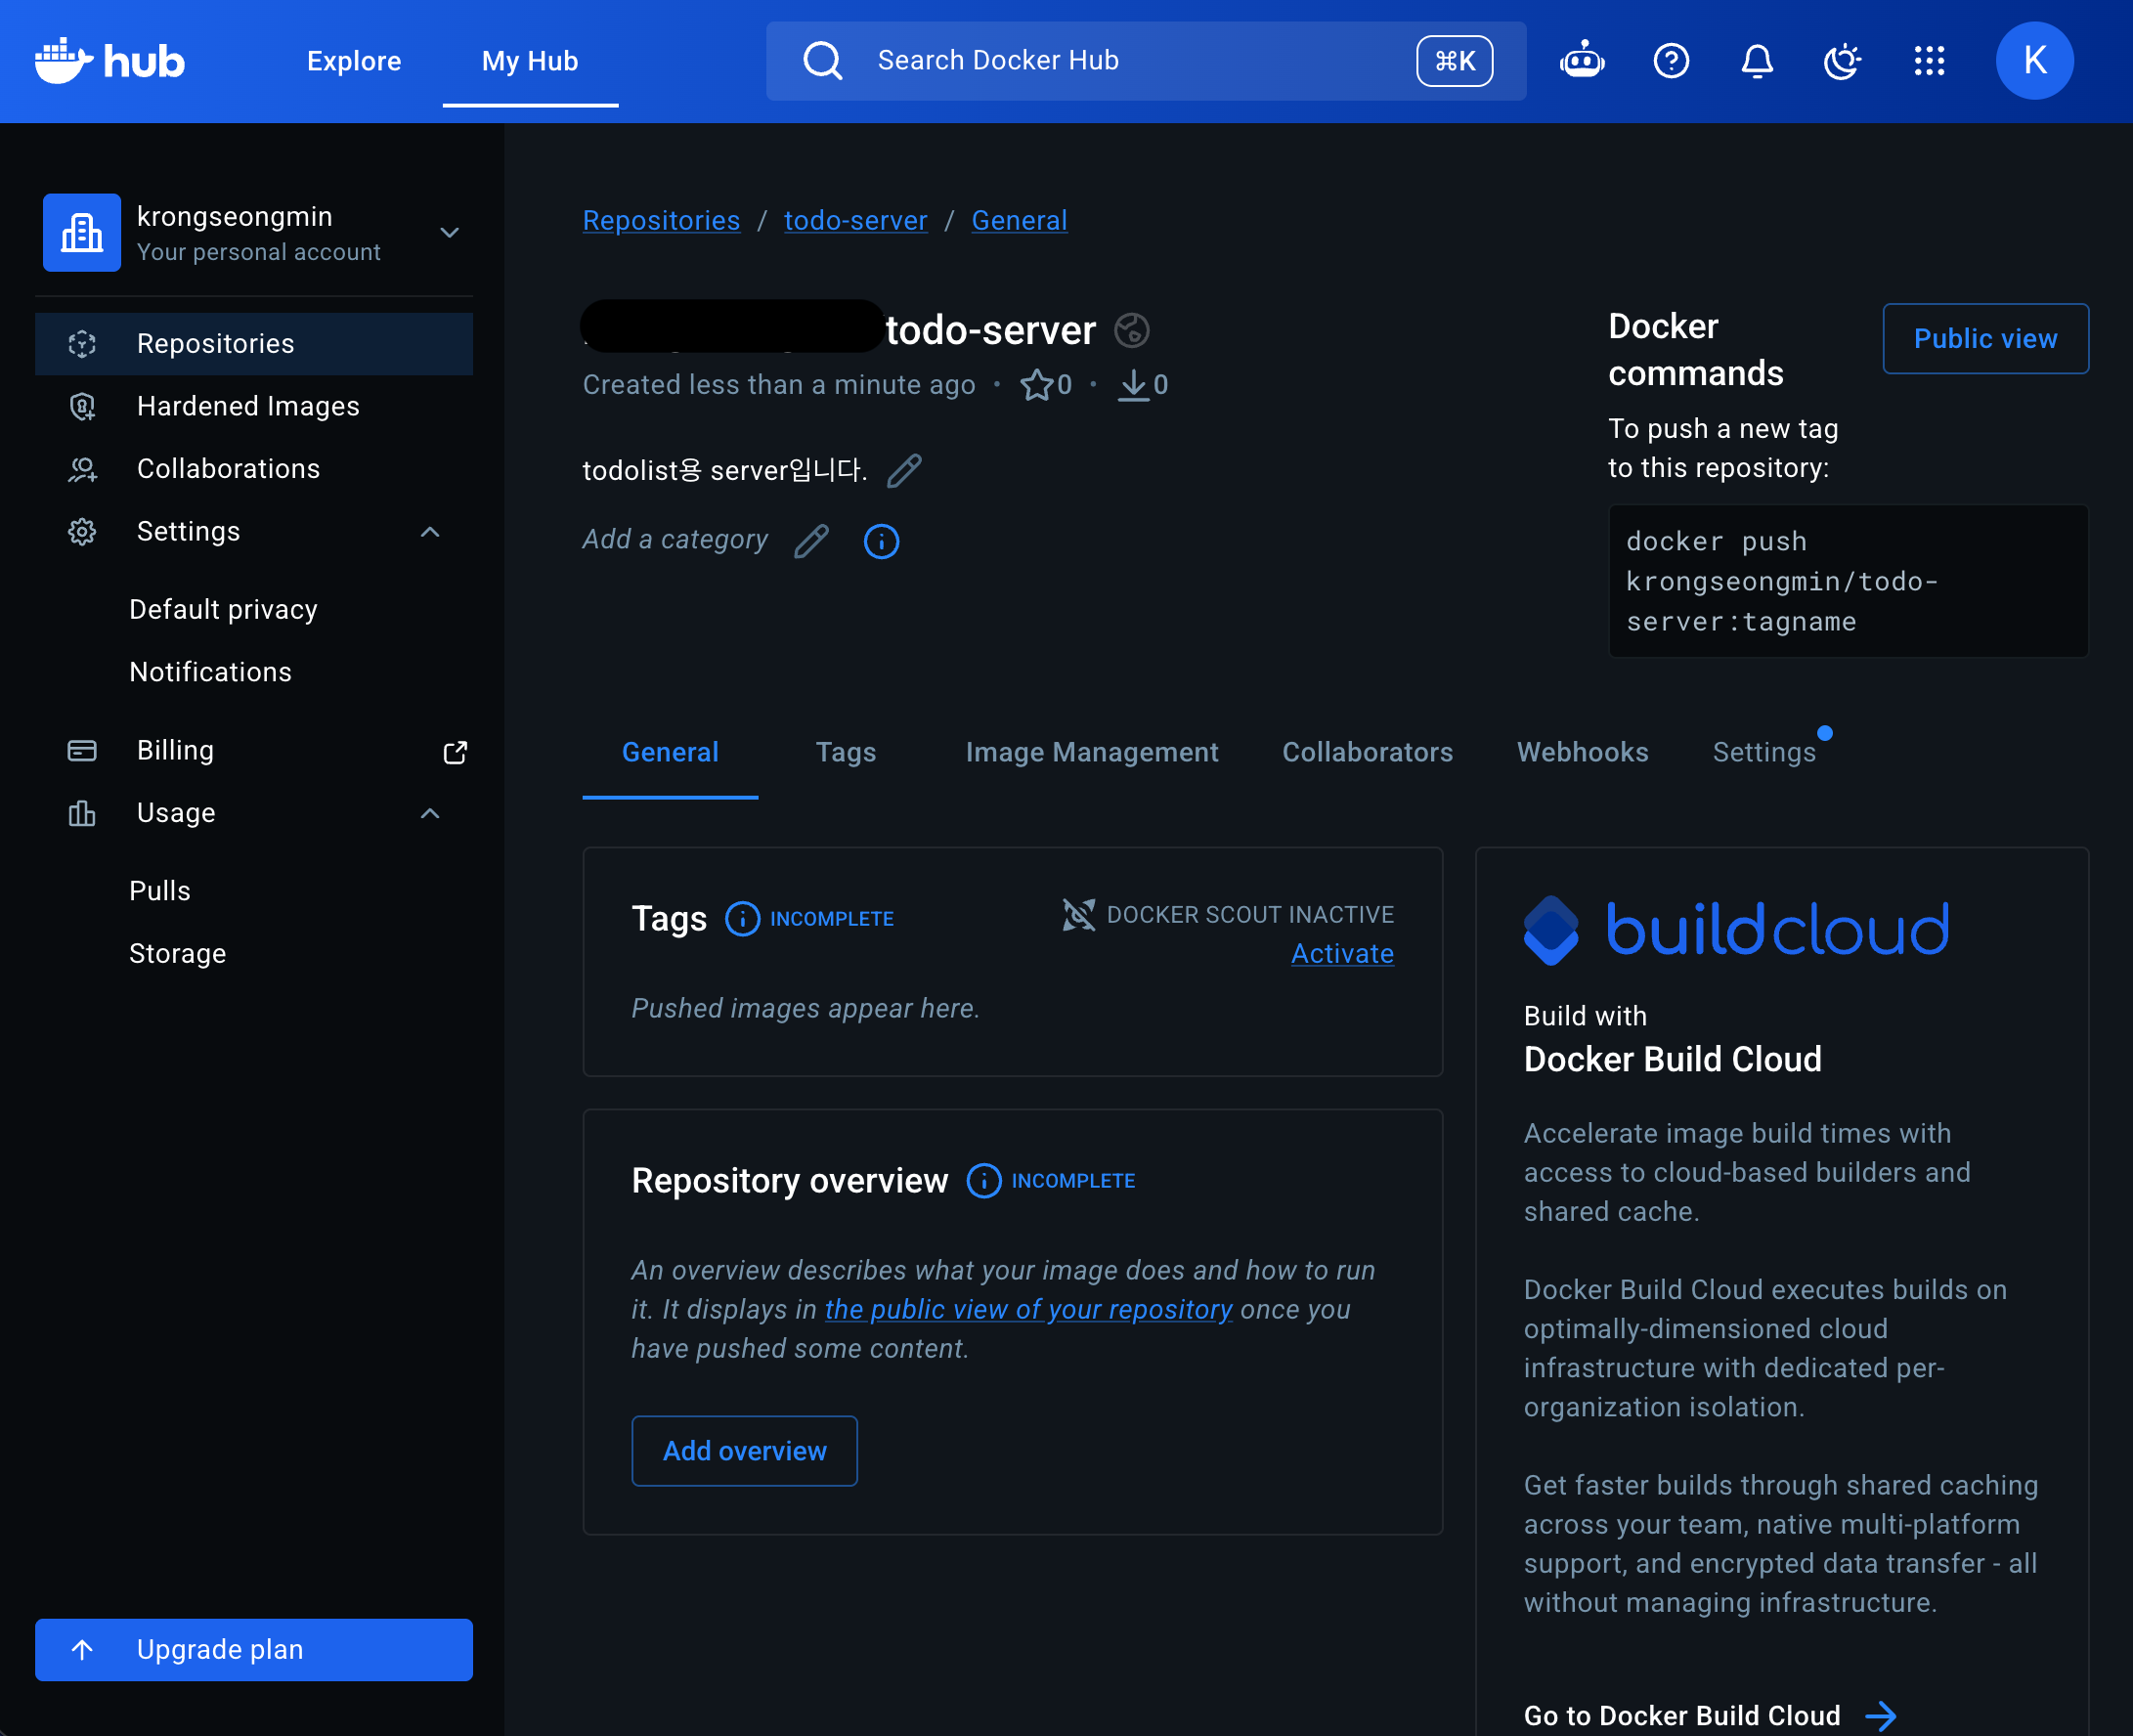
Task: Click the arrow after Go to Docker Build Cloud
Action: tap(1880, 1716)
